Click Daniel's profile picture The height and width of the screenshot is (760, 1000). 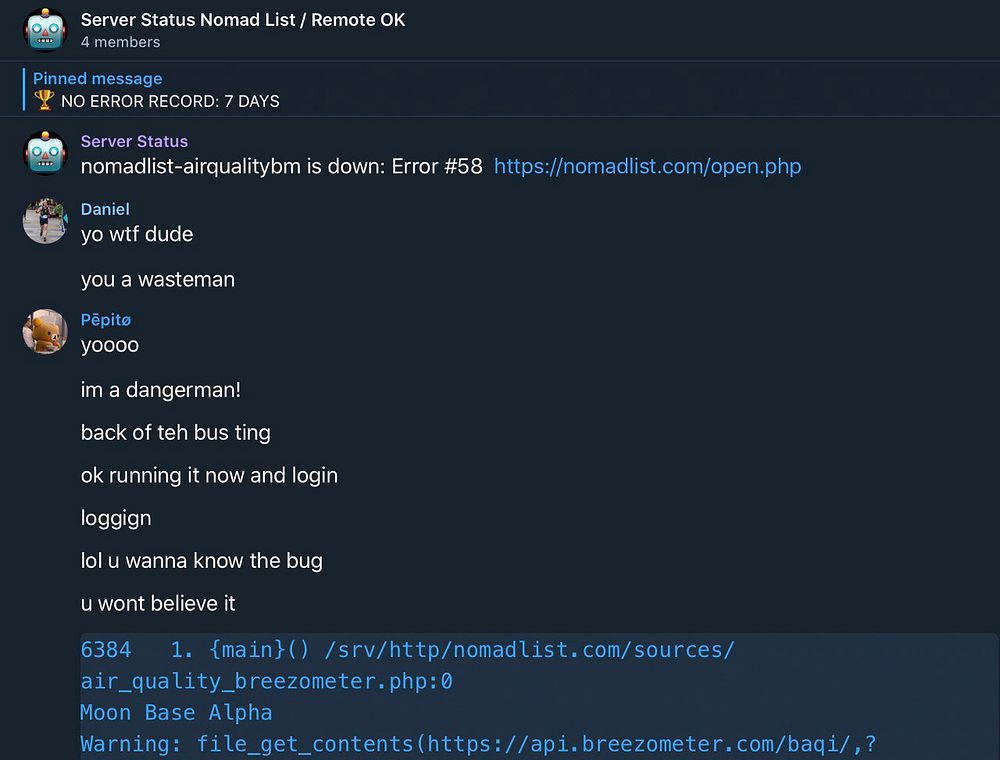click(x=45, y=221)
